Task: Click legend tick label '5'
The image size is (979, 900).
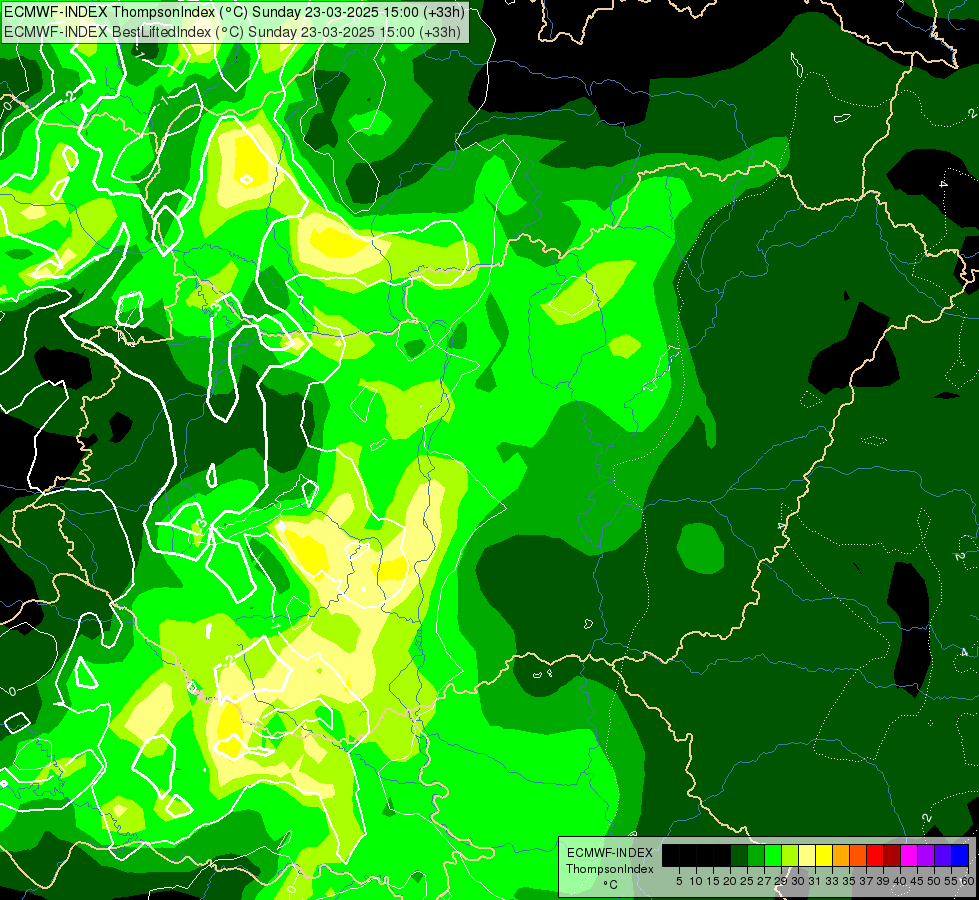Action: (x=679, y=881)
